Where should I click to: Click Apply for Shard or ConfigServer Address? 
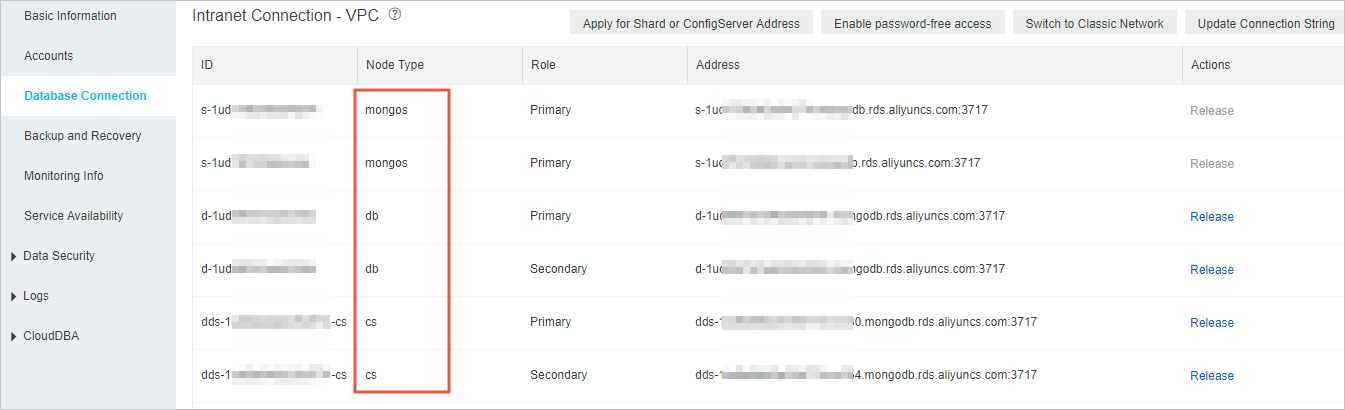(x=691, y=23)
